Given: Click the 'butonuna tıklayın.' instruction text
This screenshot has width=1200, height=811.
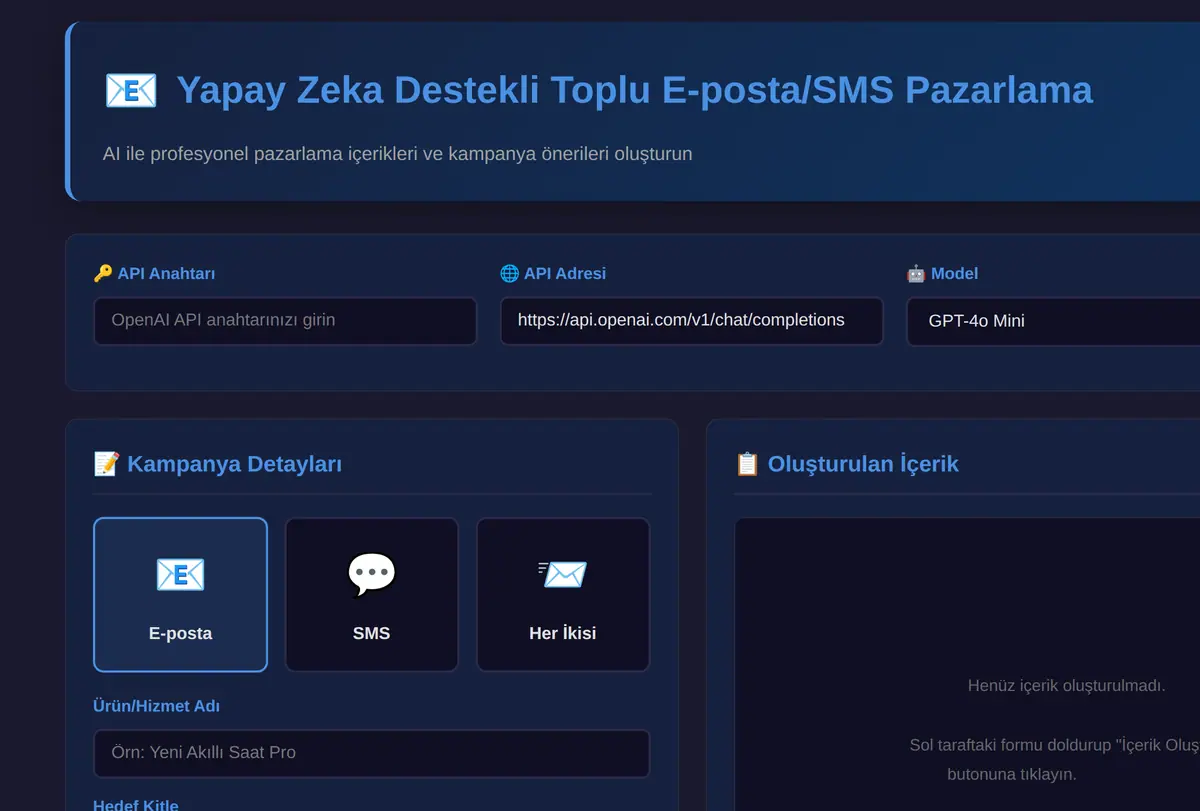Looking at the screenshot, I should point(1012,775).
